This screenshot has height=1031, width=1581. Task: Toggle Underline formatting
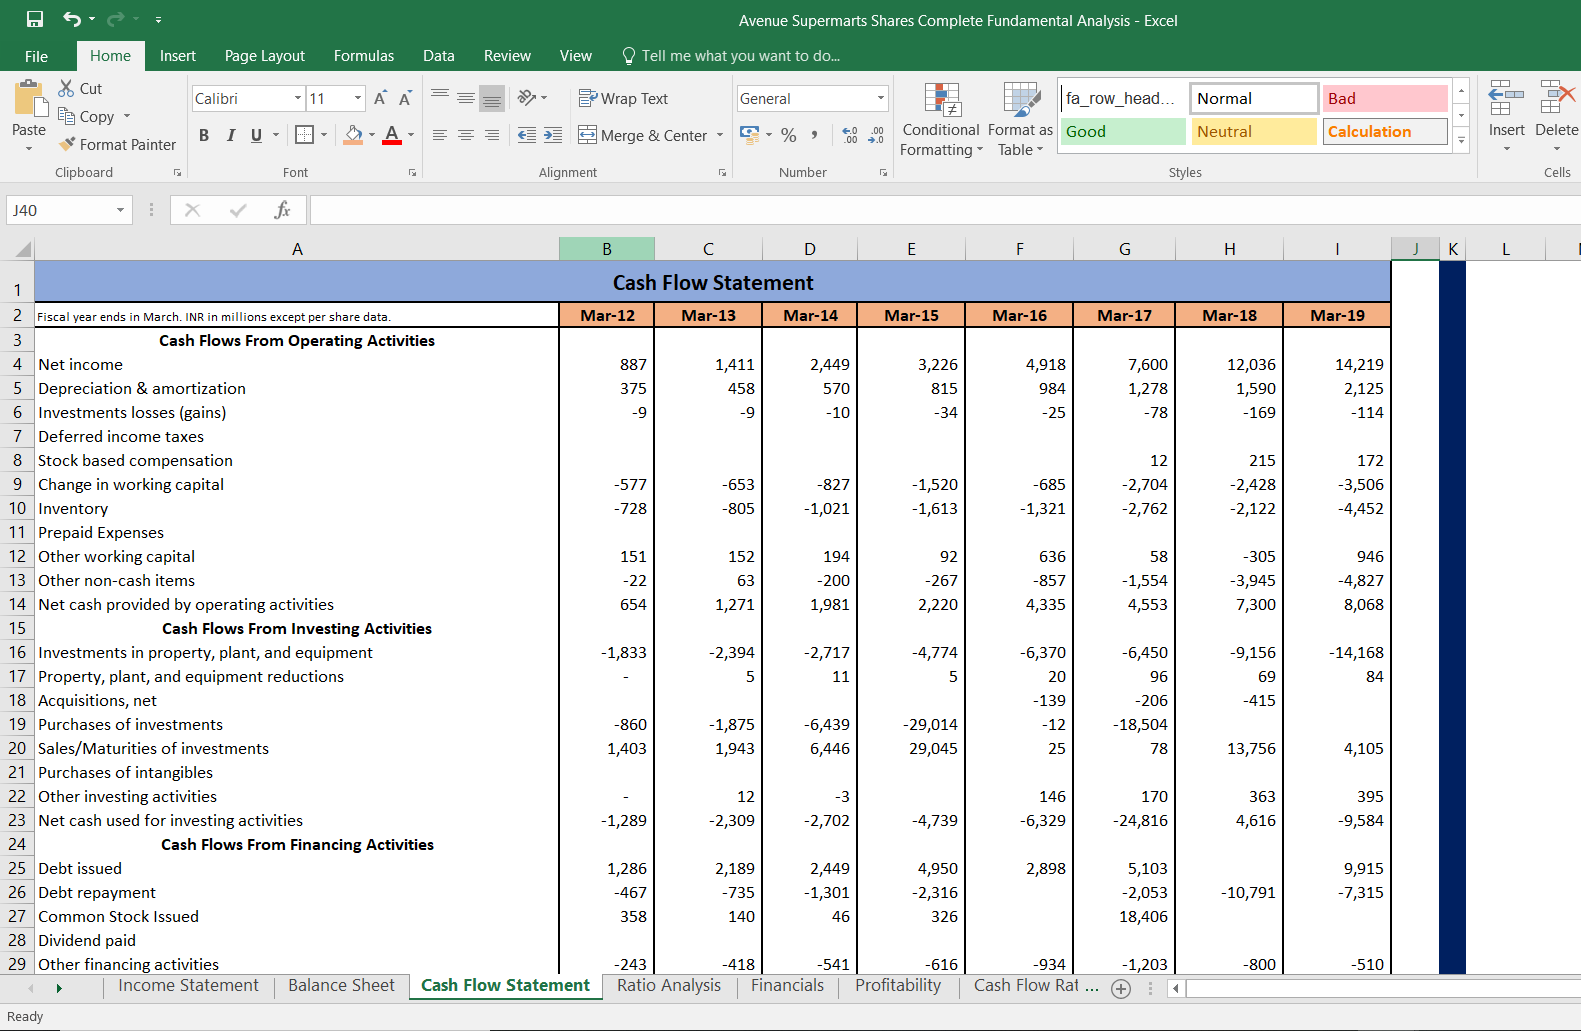tap(257, 135)
